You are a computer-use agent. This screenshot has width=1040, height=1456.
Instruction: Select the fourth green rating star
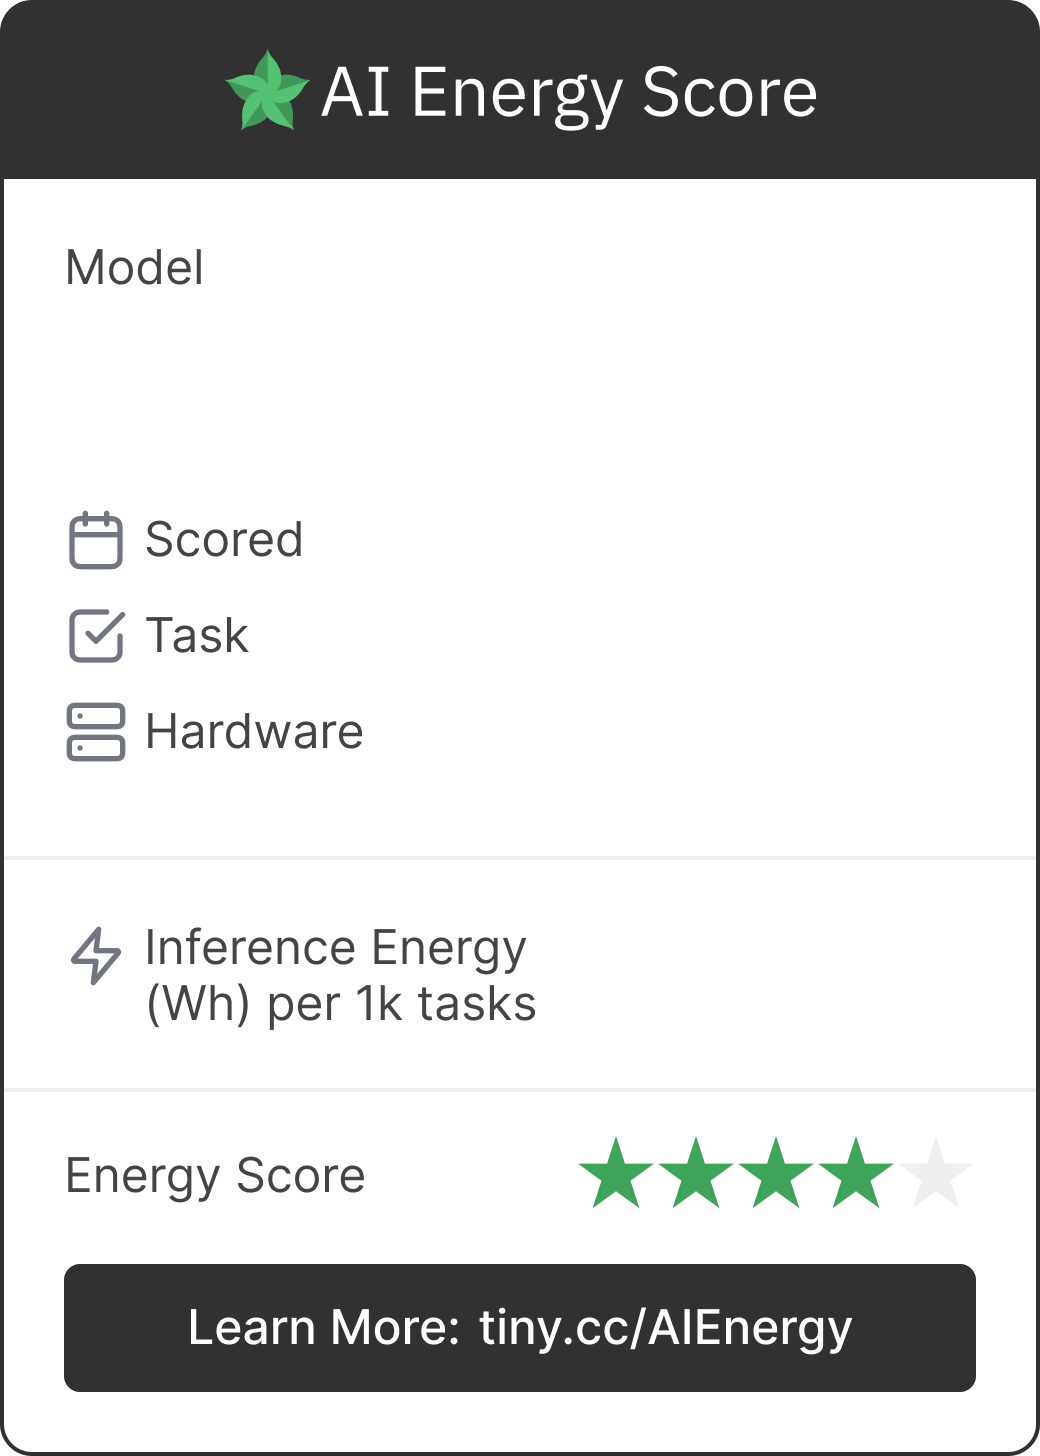856,1174
